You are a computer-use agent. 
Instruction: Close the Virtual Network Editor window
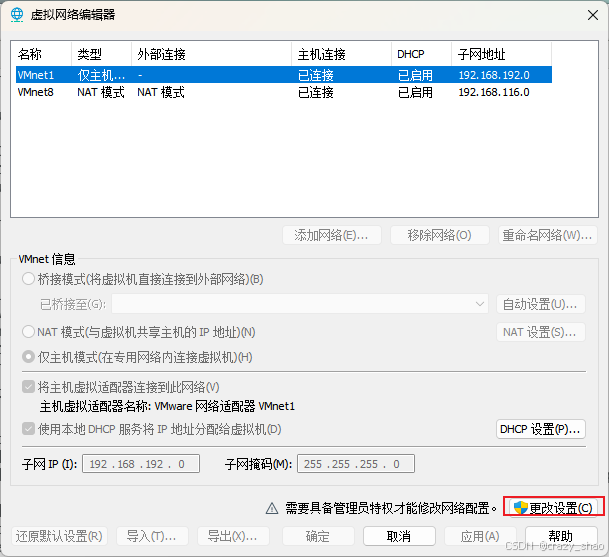click(593, 15)
